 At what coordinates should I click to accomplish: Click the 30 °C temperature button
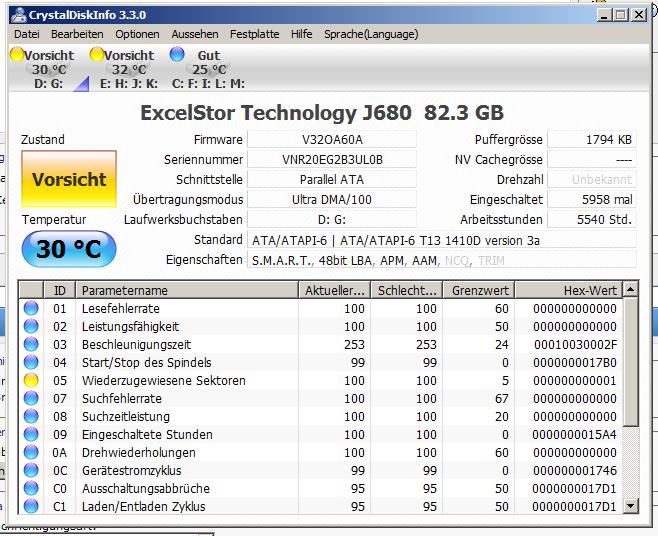pyautogui.click(x=69, y=249)
